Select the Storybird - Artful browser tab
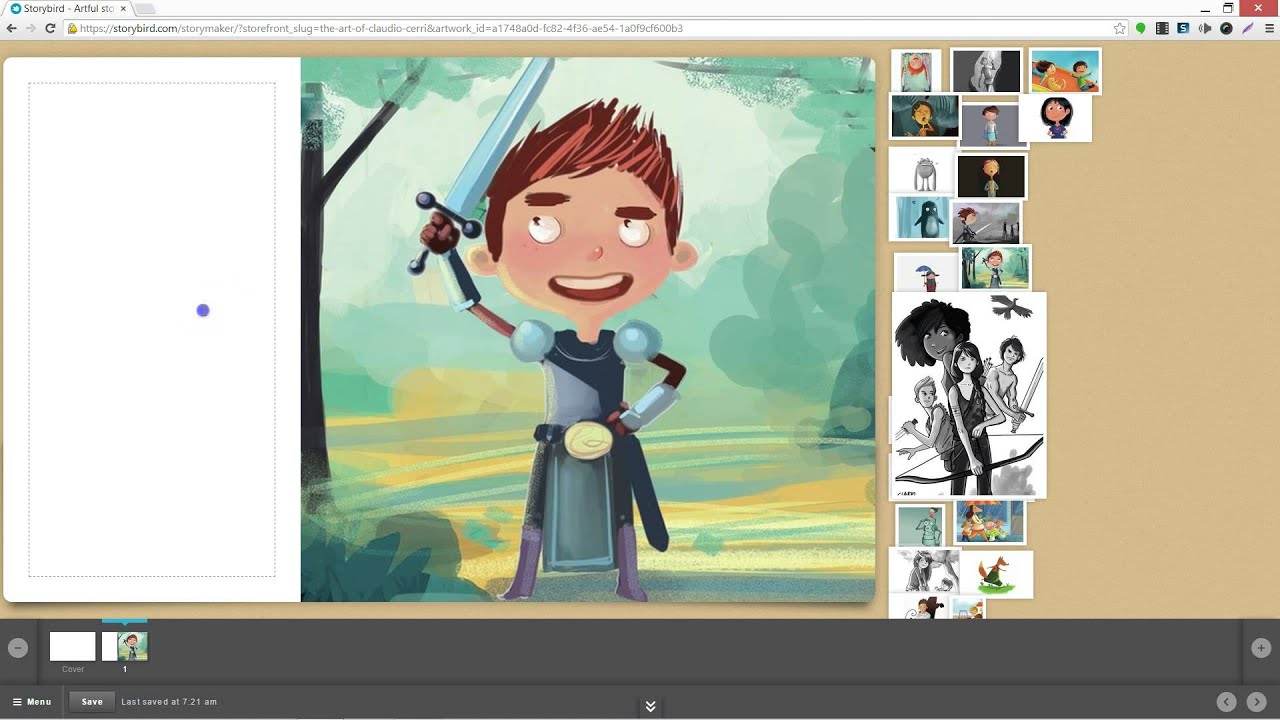Image resolution: width=1280 pixels, height=720 pixels. click(68, 8)
